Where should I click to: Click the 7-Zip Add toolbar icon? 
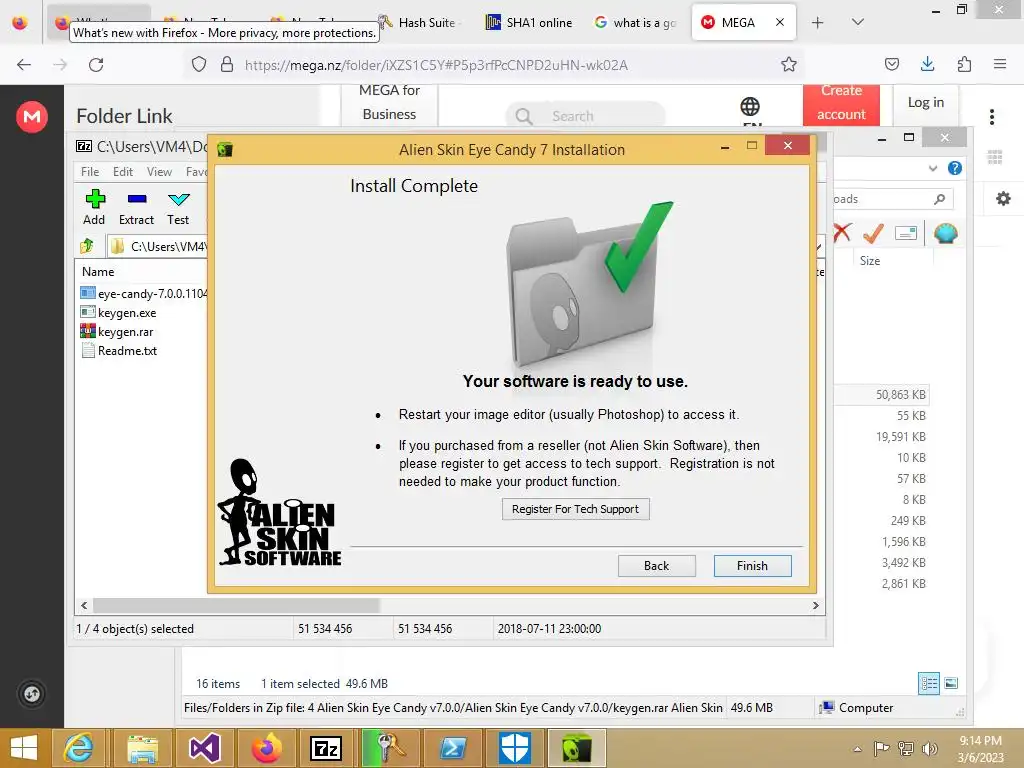click(95, 199)
